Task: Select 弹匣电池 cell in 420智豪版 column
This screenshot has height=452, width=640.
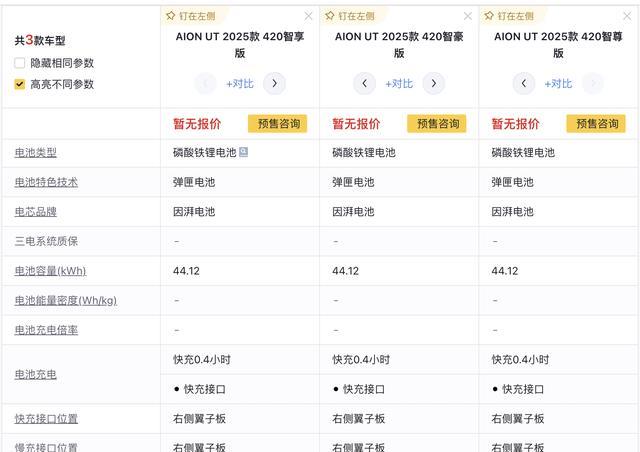Action: coord(353,182)
